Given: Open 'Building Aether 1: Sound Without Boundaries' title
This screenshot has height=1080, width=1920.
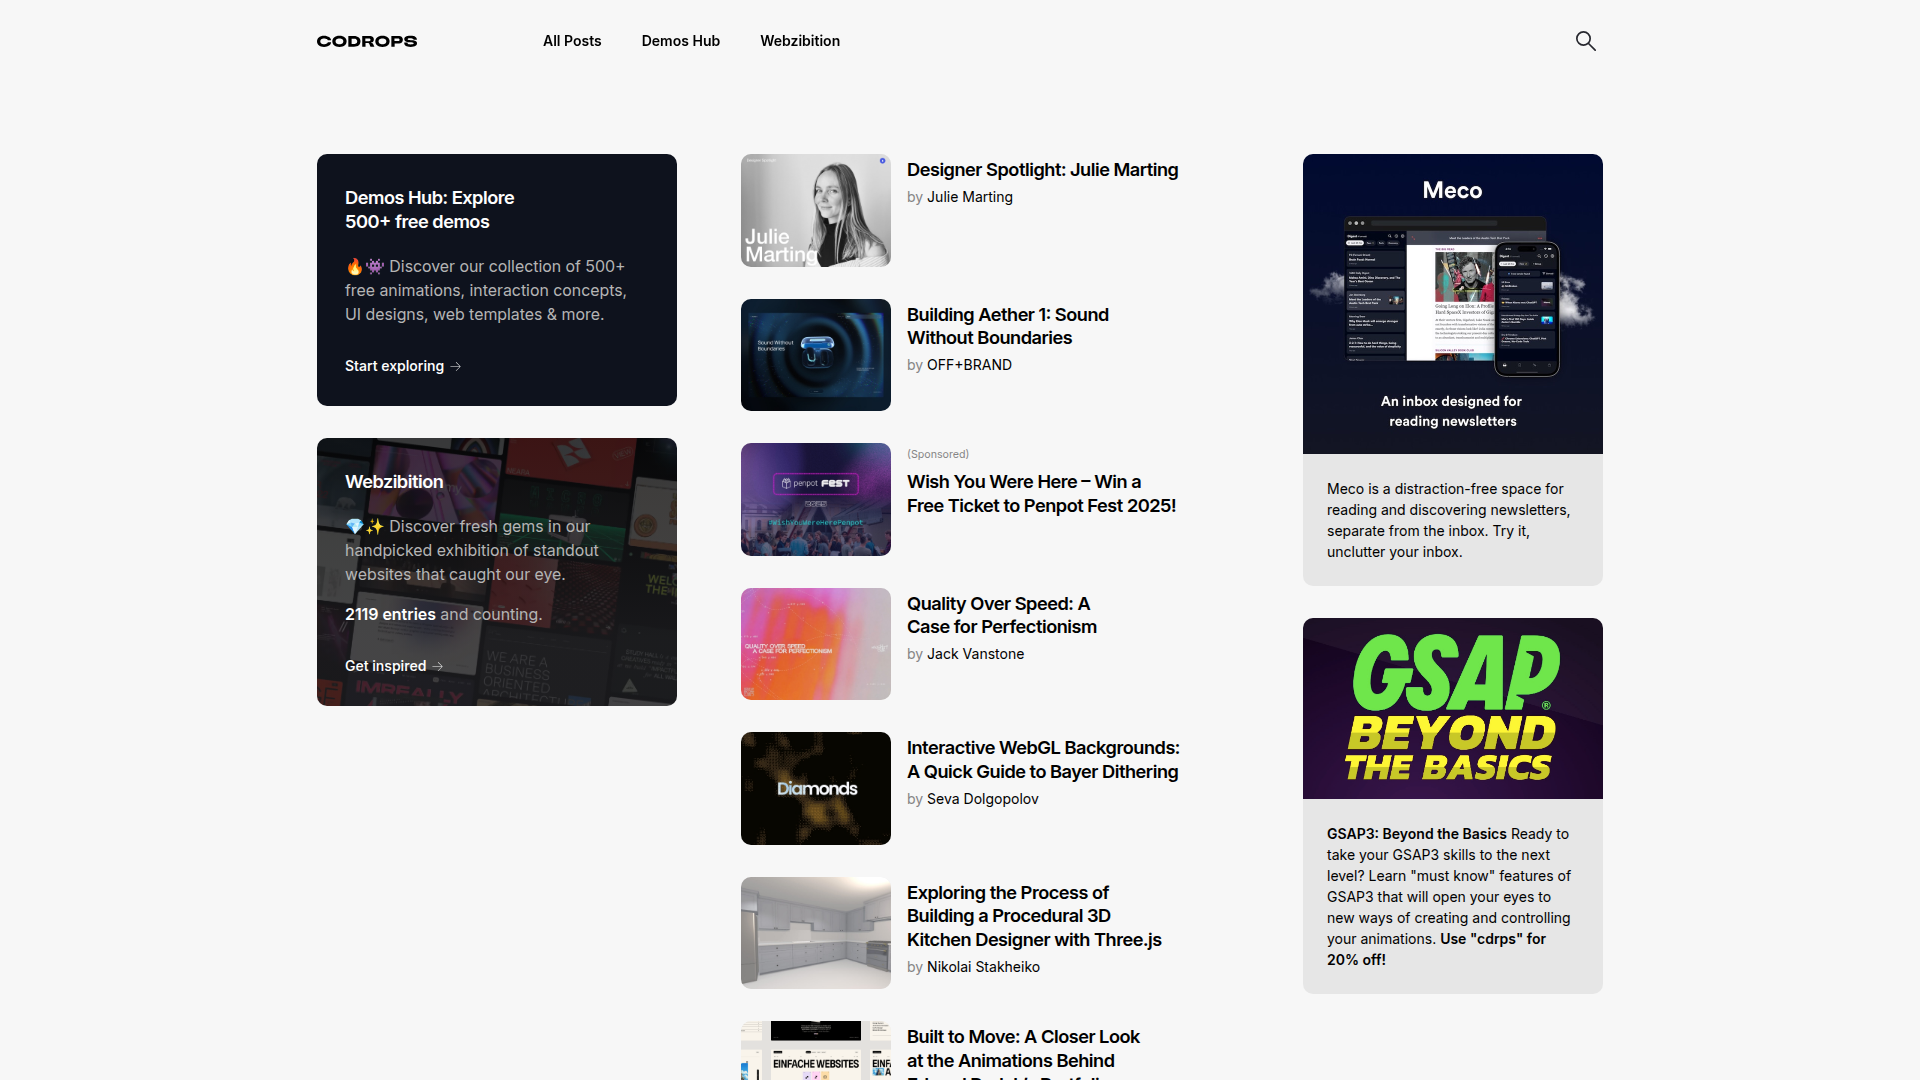Looking at the screenshot, I should click(x=1008, y=326).
